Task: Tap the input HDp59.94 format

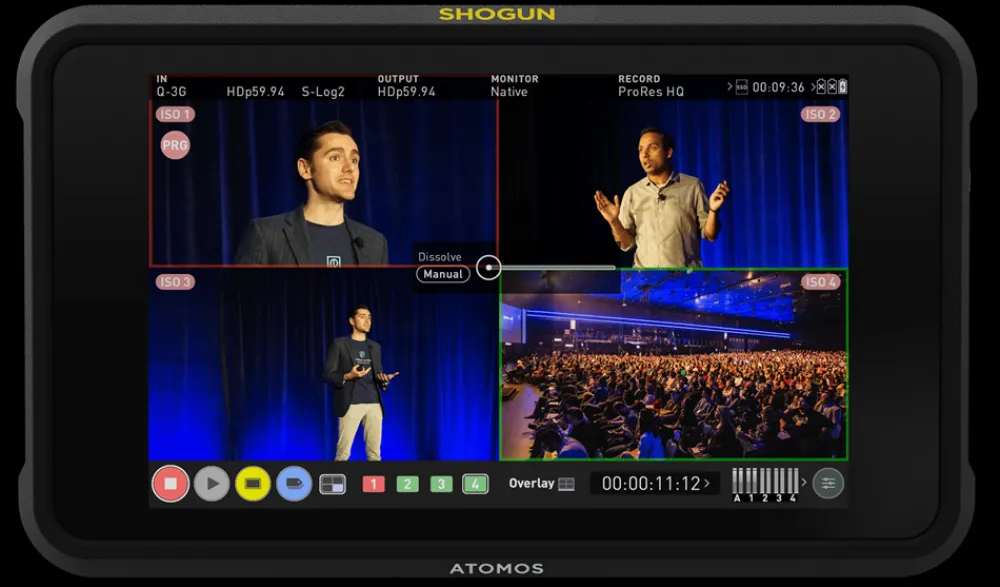Action: tap(255, 92)
